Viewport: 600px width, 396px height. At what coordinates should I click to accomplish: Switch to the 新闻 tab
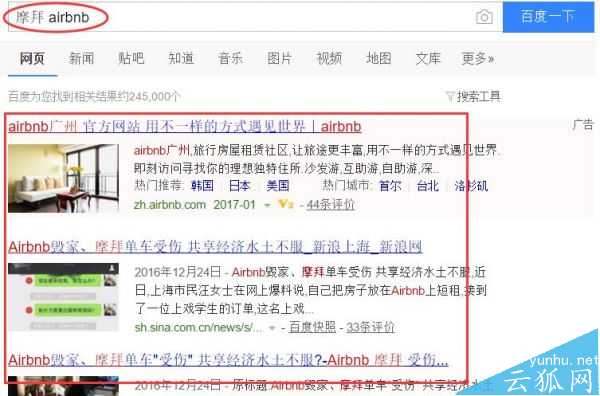click(82, 59)
